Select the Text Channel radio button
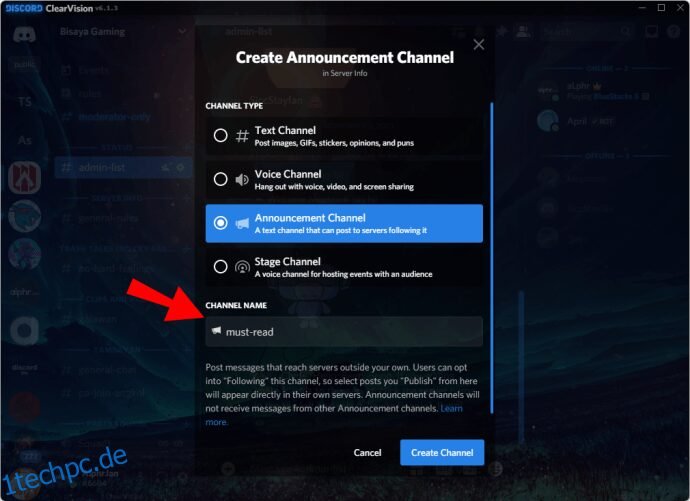 [220, 135]
